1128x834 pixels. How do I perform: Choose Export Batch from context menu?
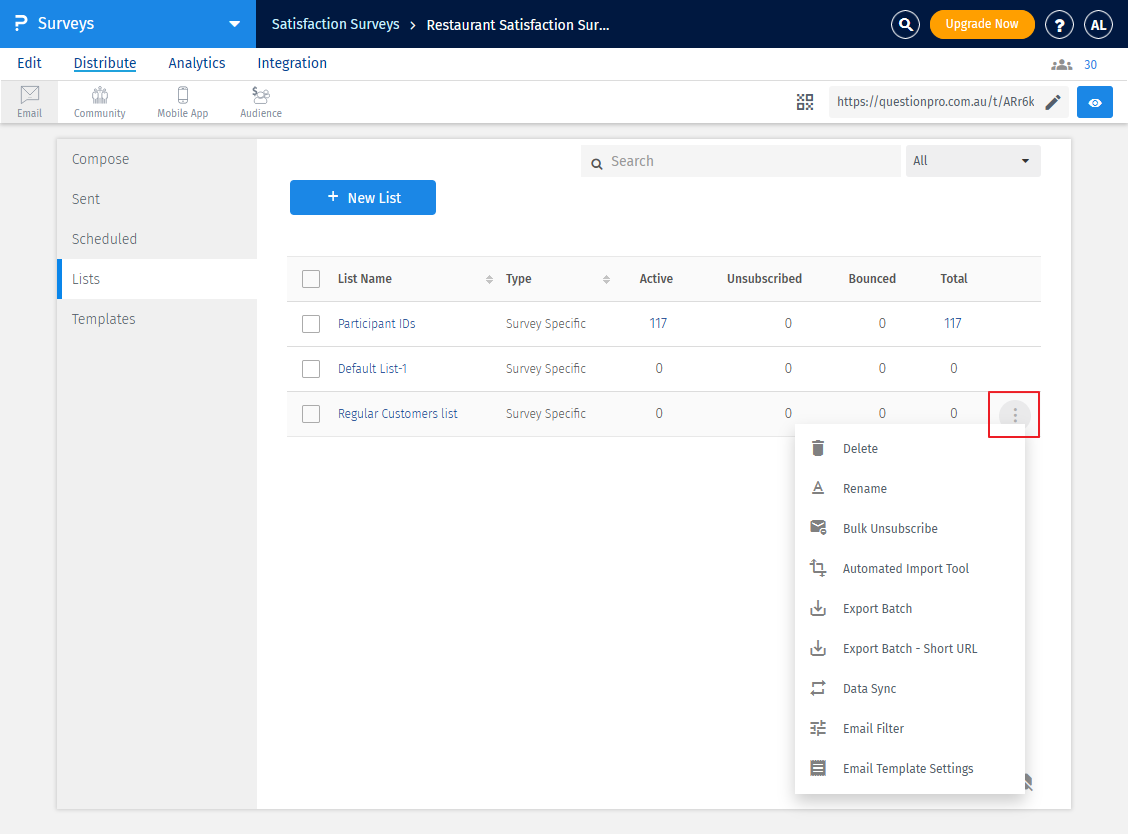(877, 609)
